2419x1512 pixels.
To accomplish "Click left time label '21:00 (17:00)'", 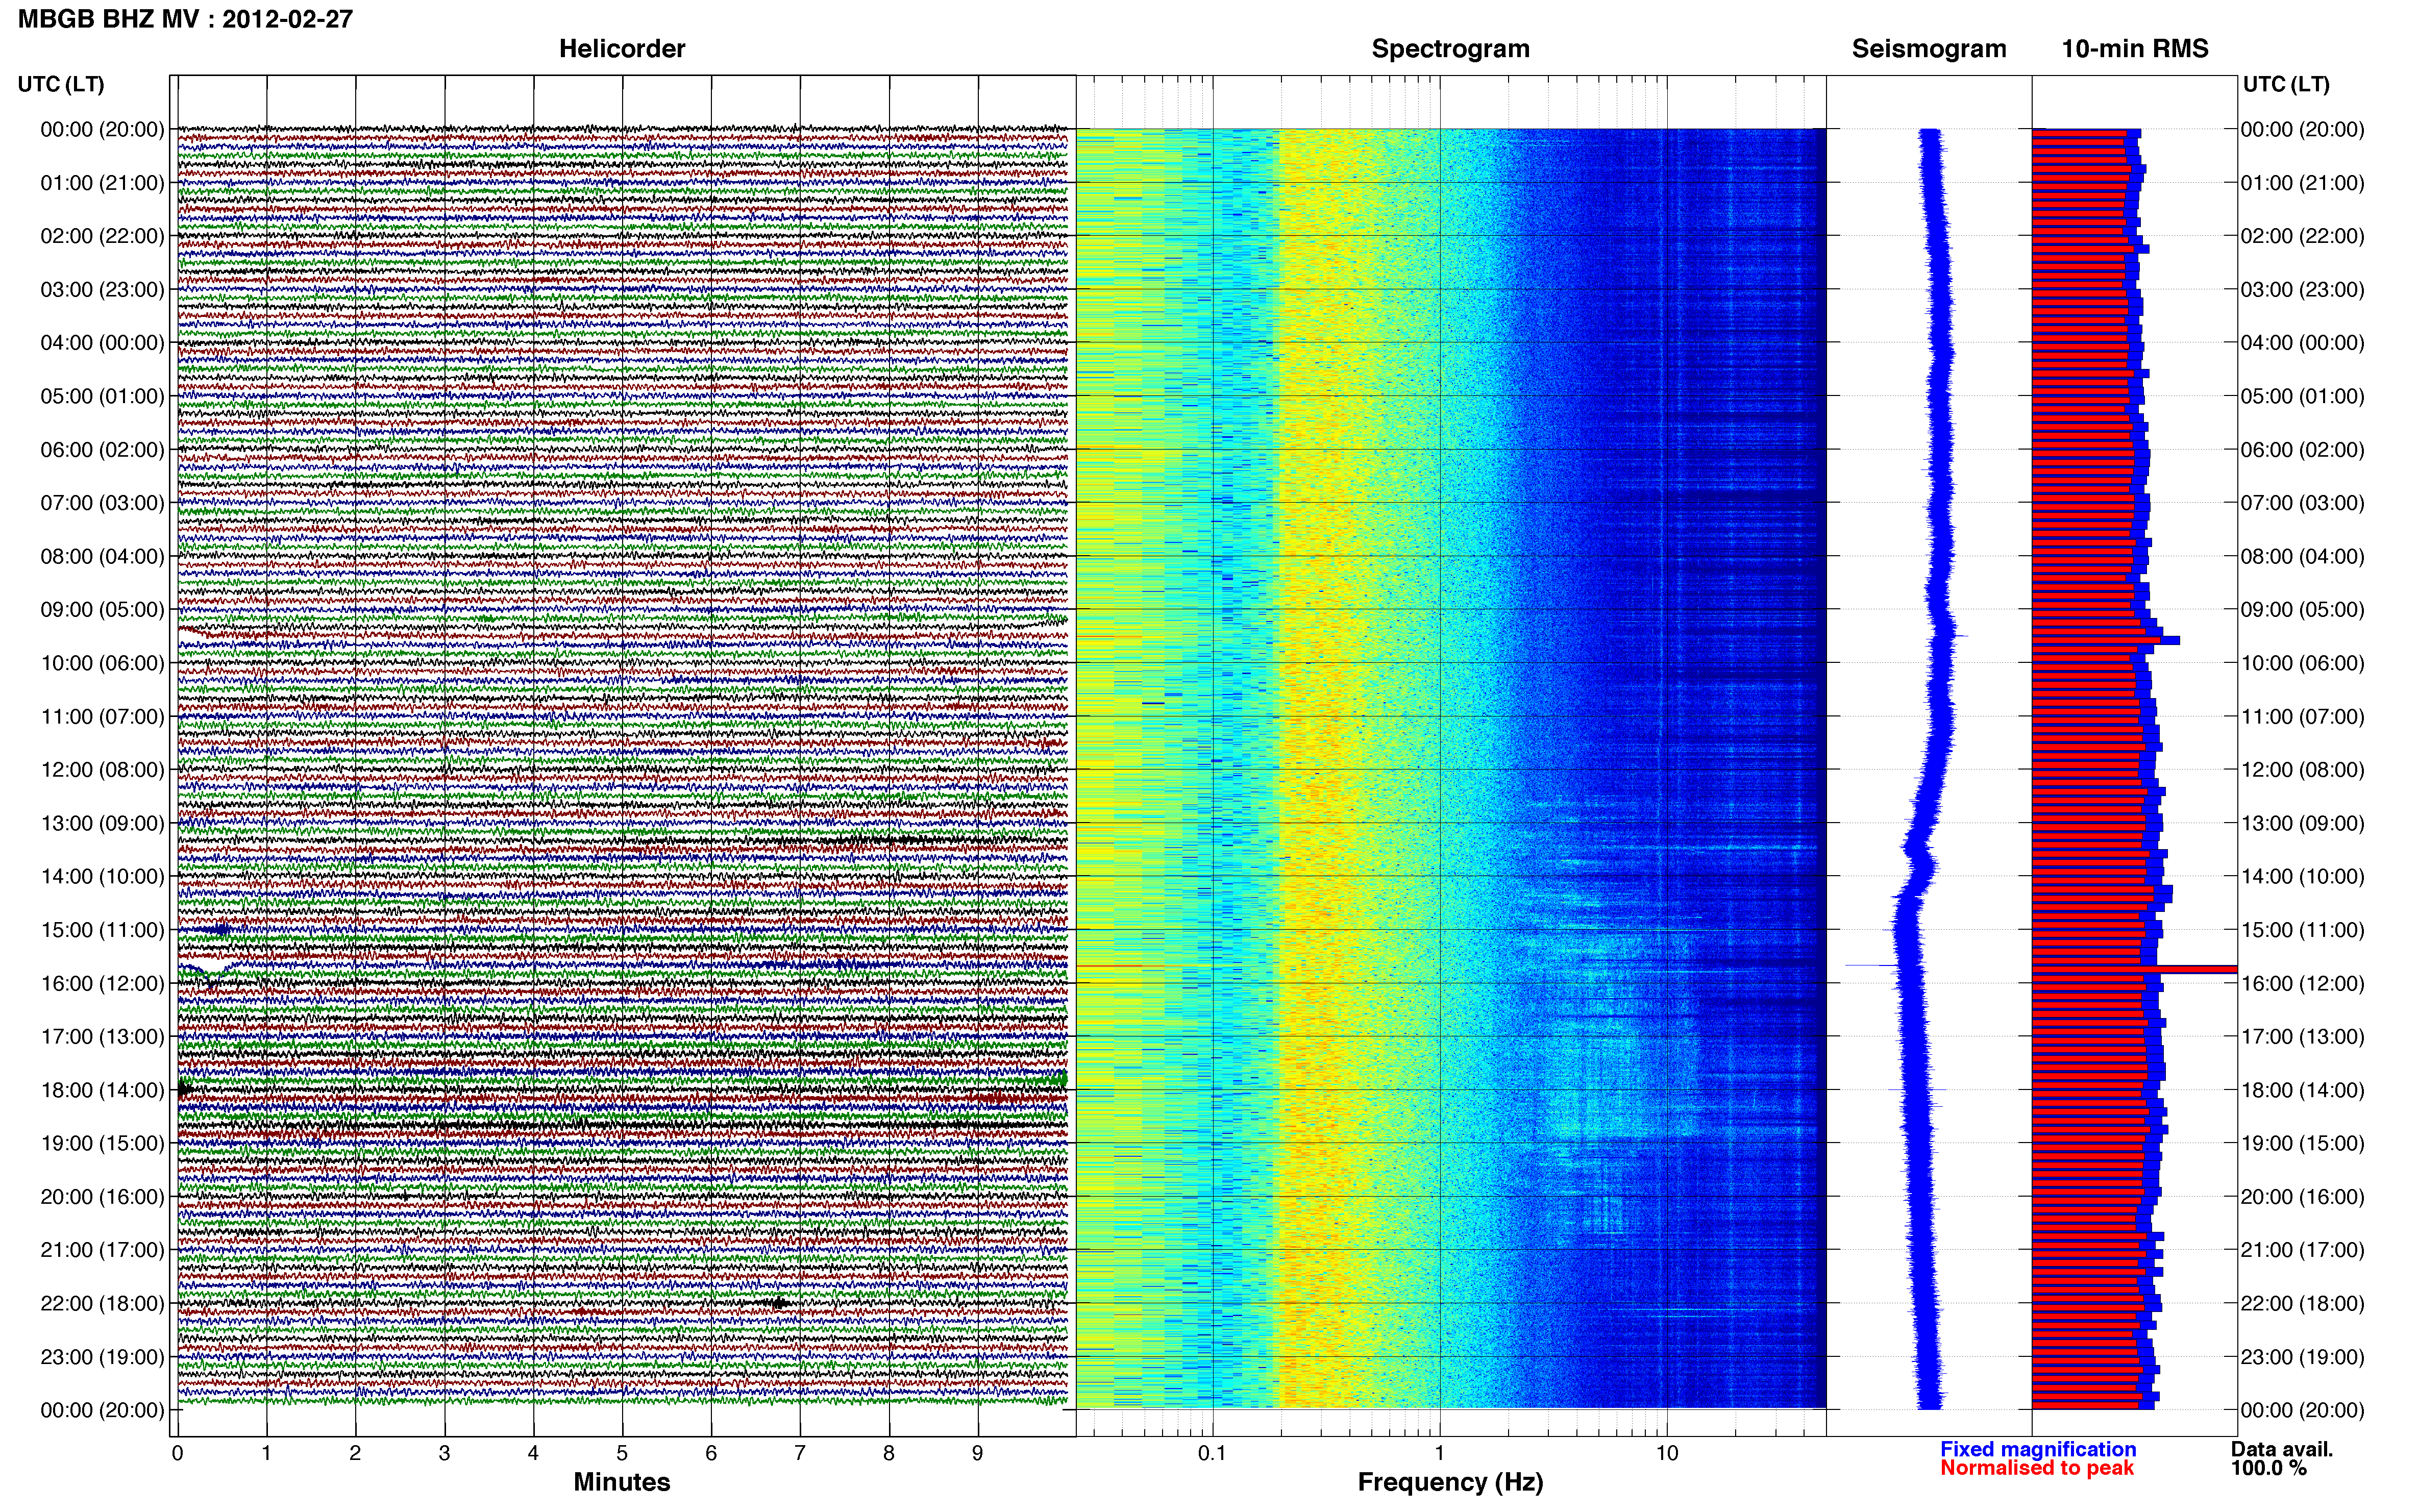I will pyautogui.click(x=102, y=1250).
